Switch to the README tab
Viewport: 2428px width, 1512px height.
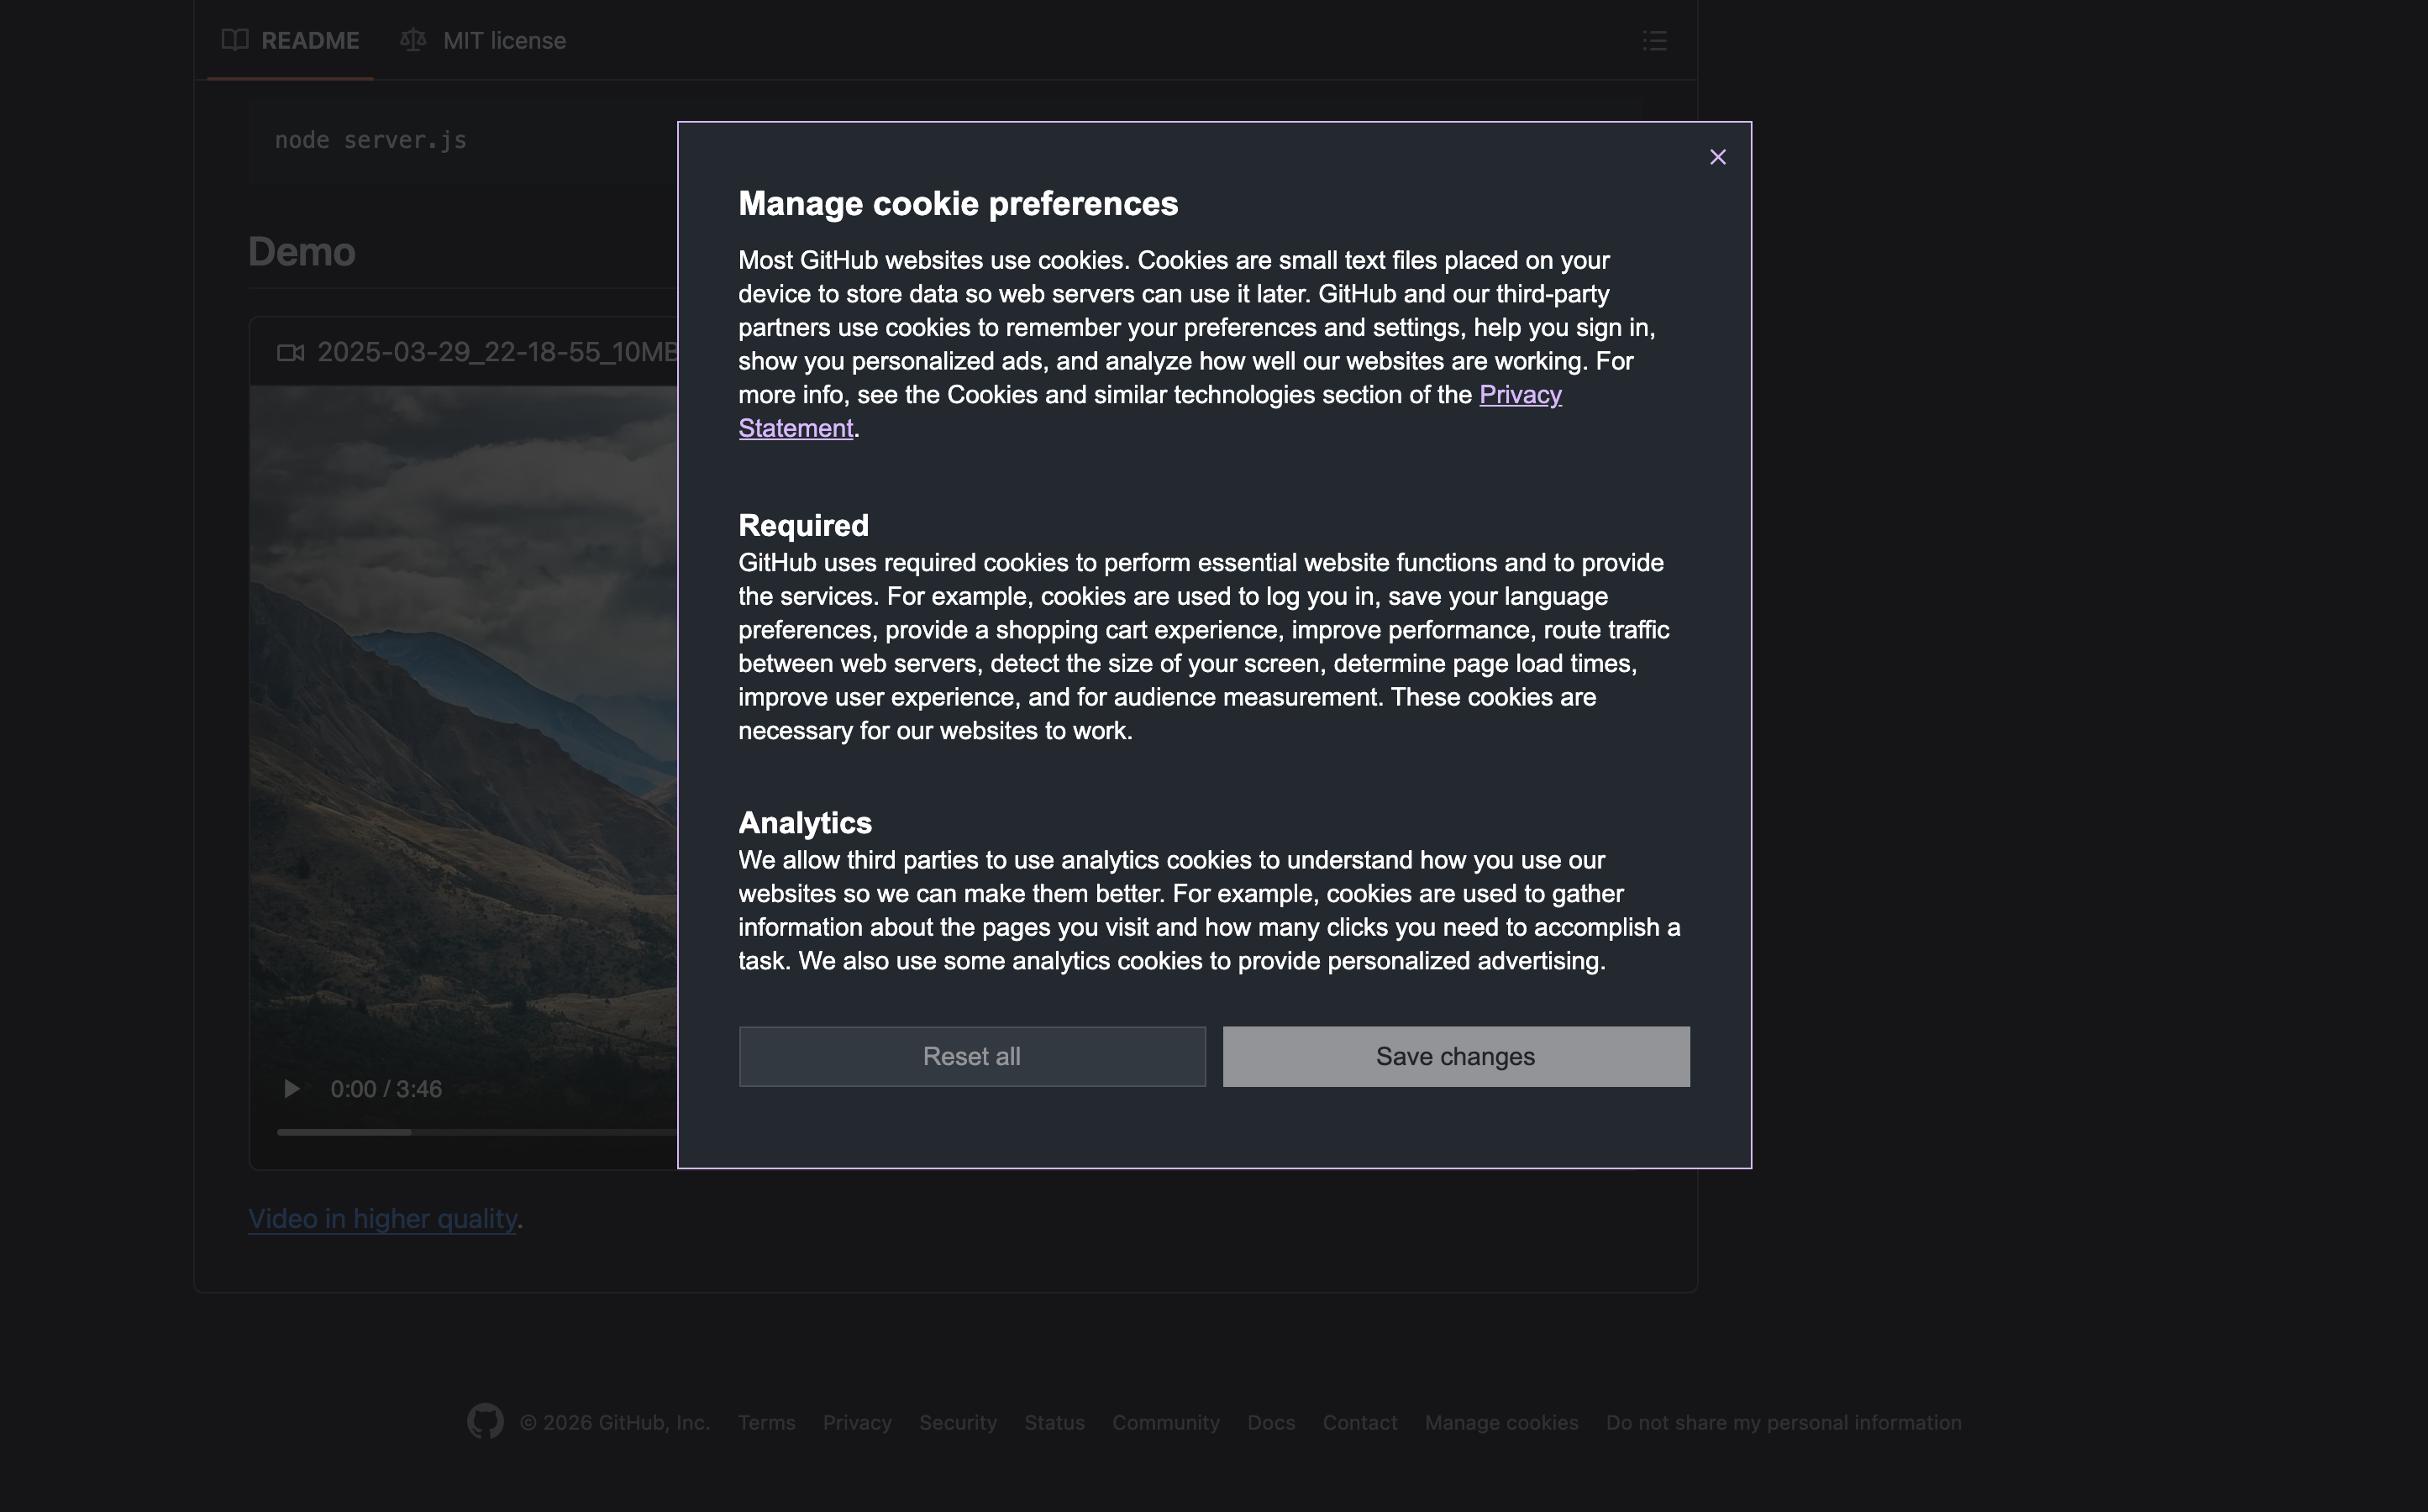pos(309,40)
